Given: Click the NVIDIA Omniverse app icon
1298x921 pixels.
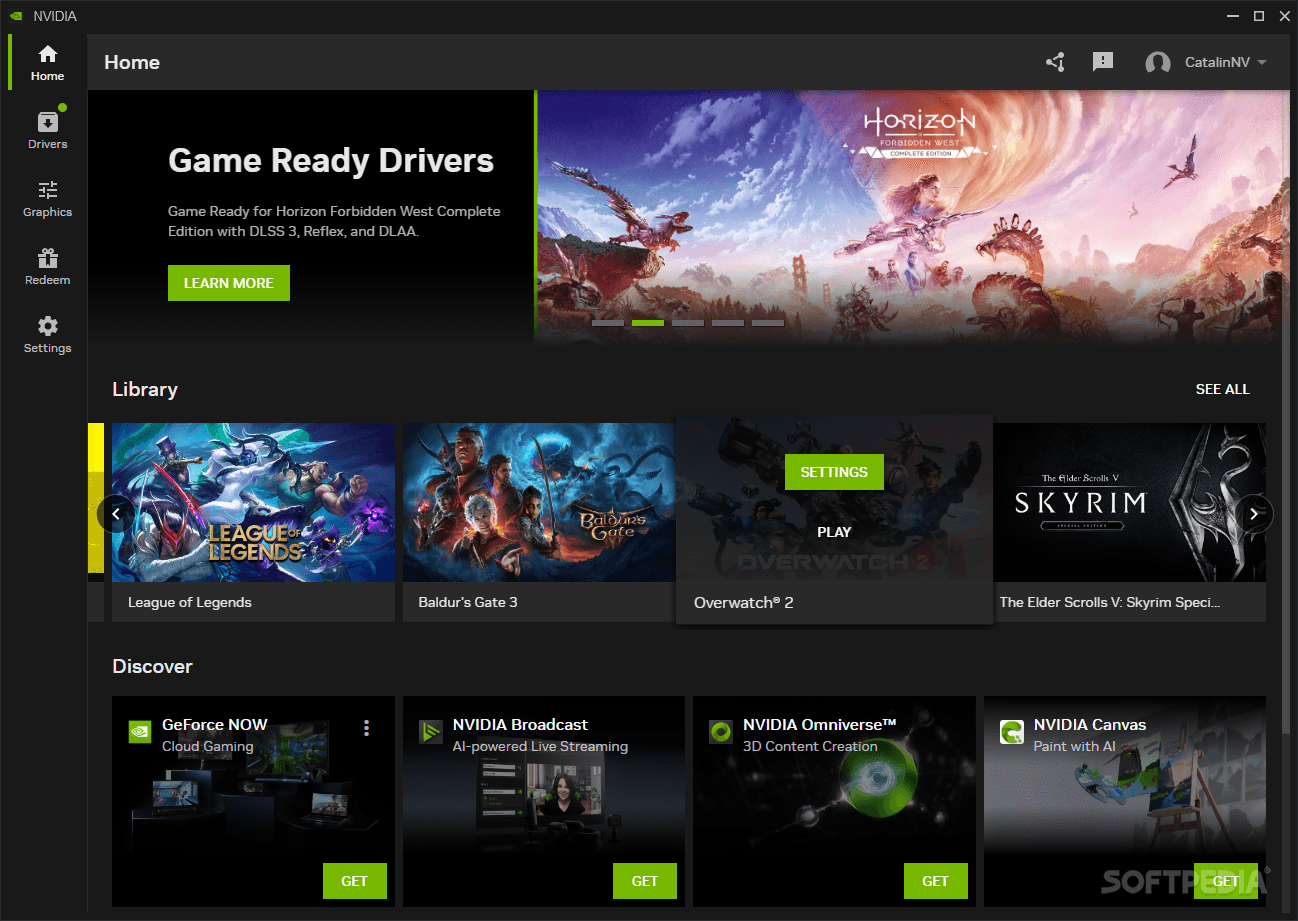Looking at the screenshot, I should tap(721, 732).
